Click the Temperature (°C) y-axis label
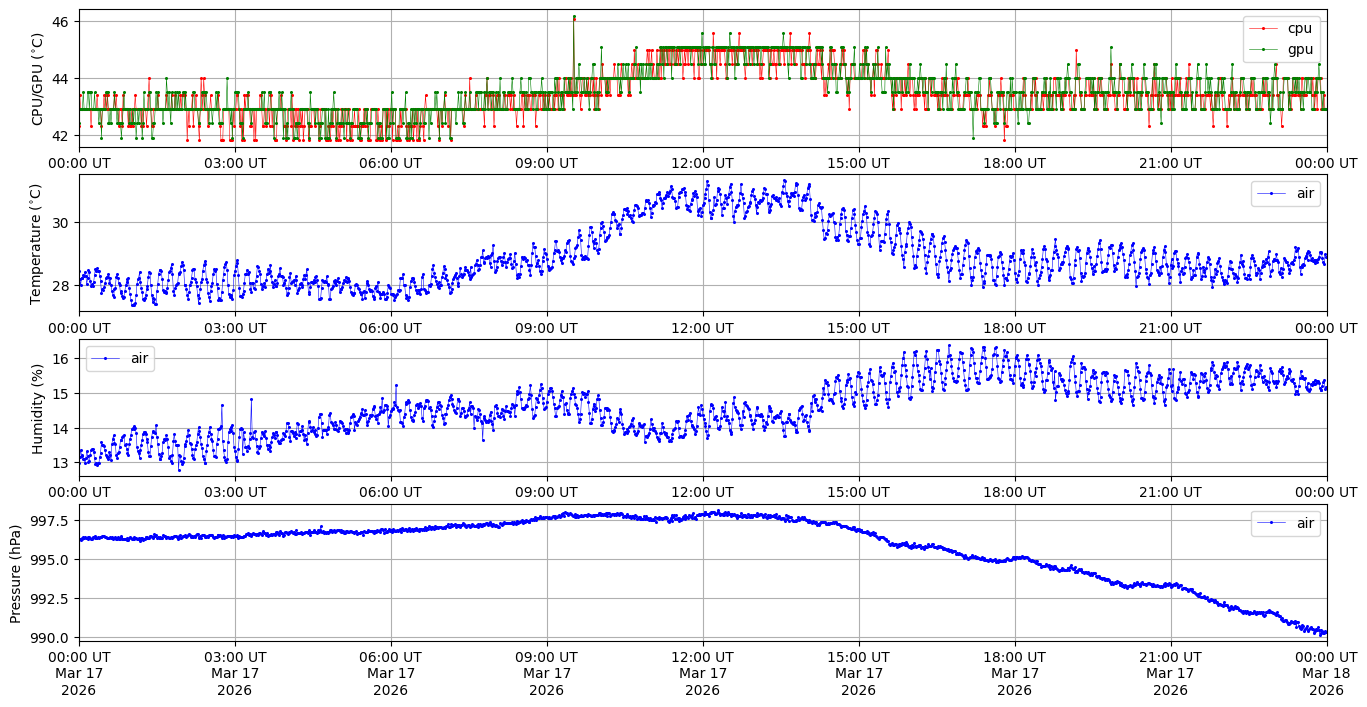Image resolution: width=1367 pixels, height=707 pixels. point(38,243)
